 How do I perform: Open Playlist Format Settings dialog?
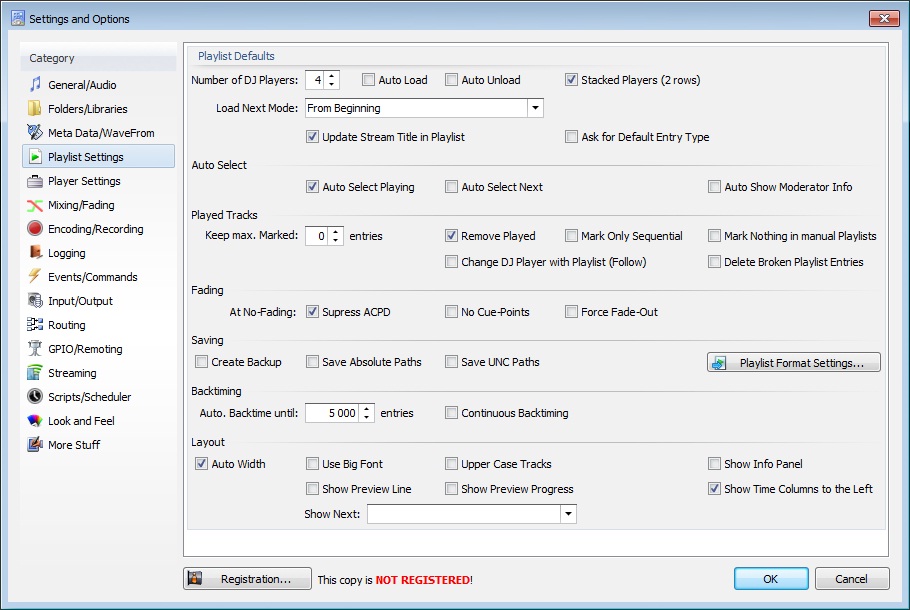point(792,362)
